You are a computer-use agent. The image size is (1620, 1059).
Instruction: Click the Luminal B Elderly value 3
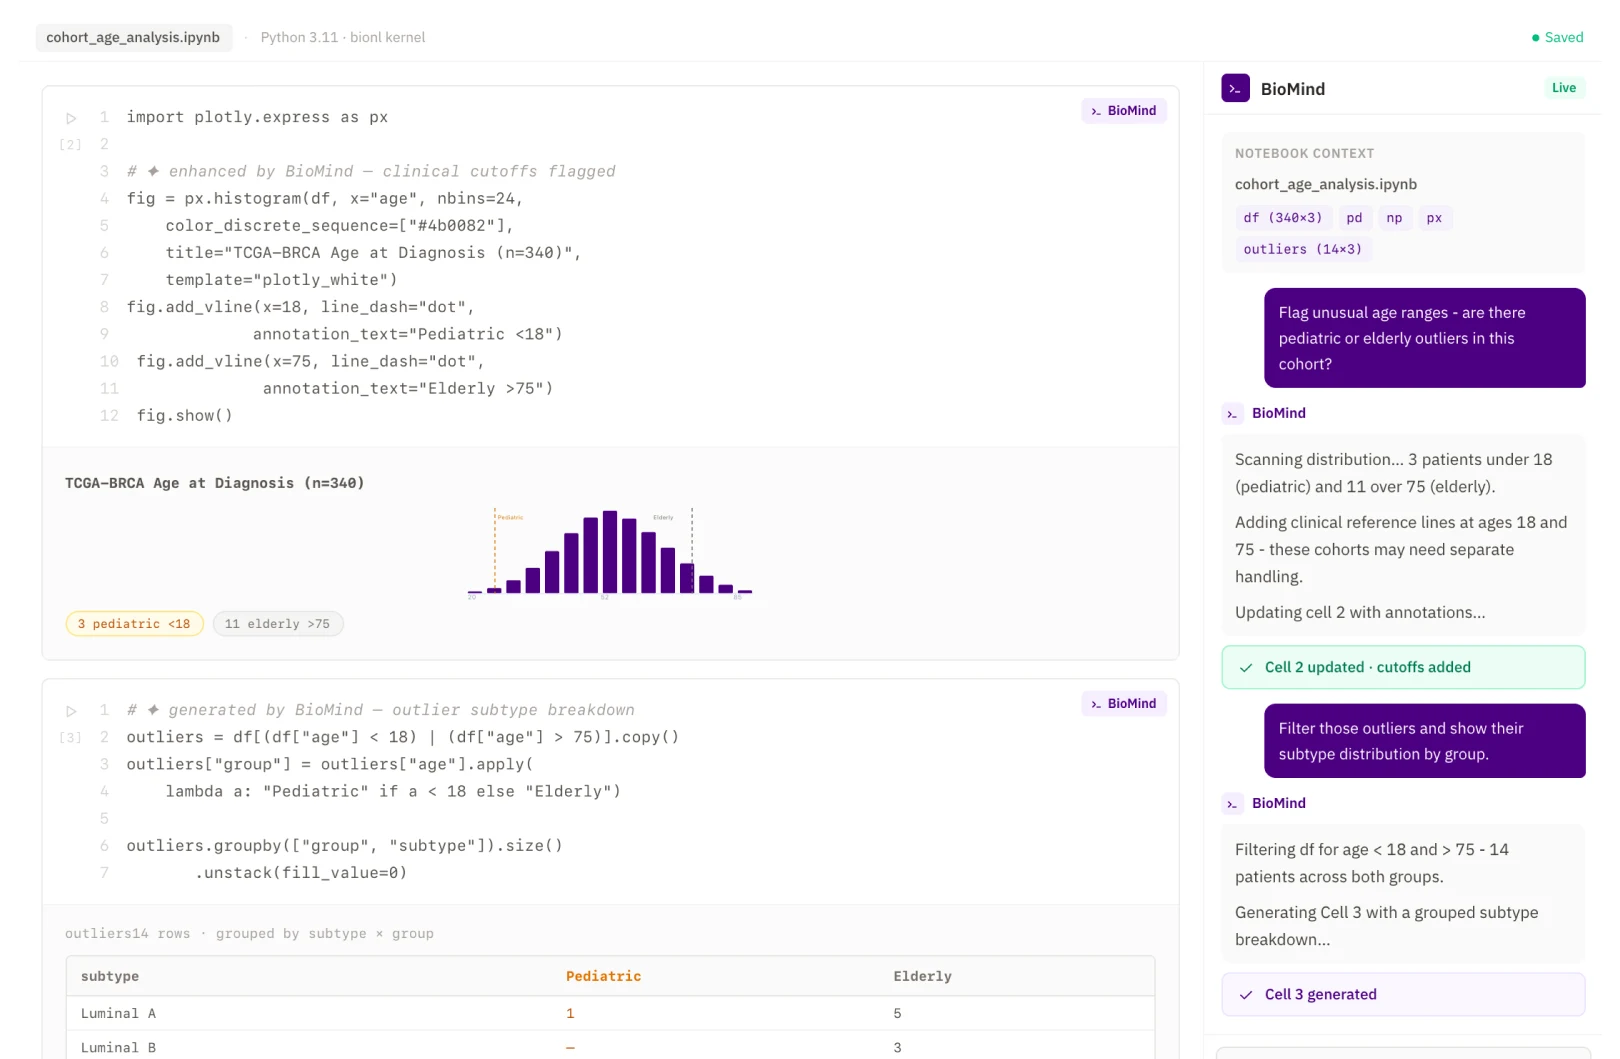tap(897, 1047)
